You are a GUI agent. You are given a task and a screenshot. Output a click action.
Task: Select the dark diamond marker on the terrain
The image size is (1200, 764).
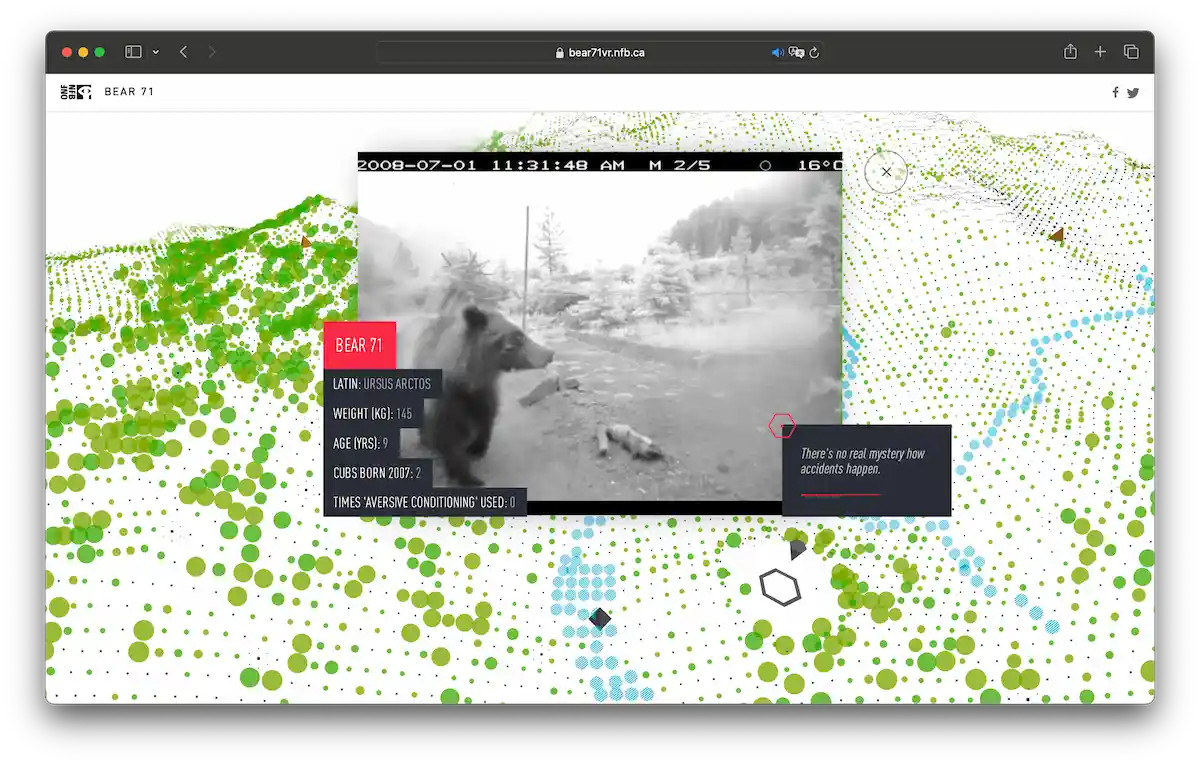pyautogui.click(x=600, y=619)
